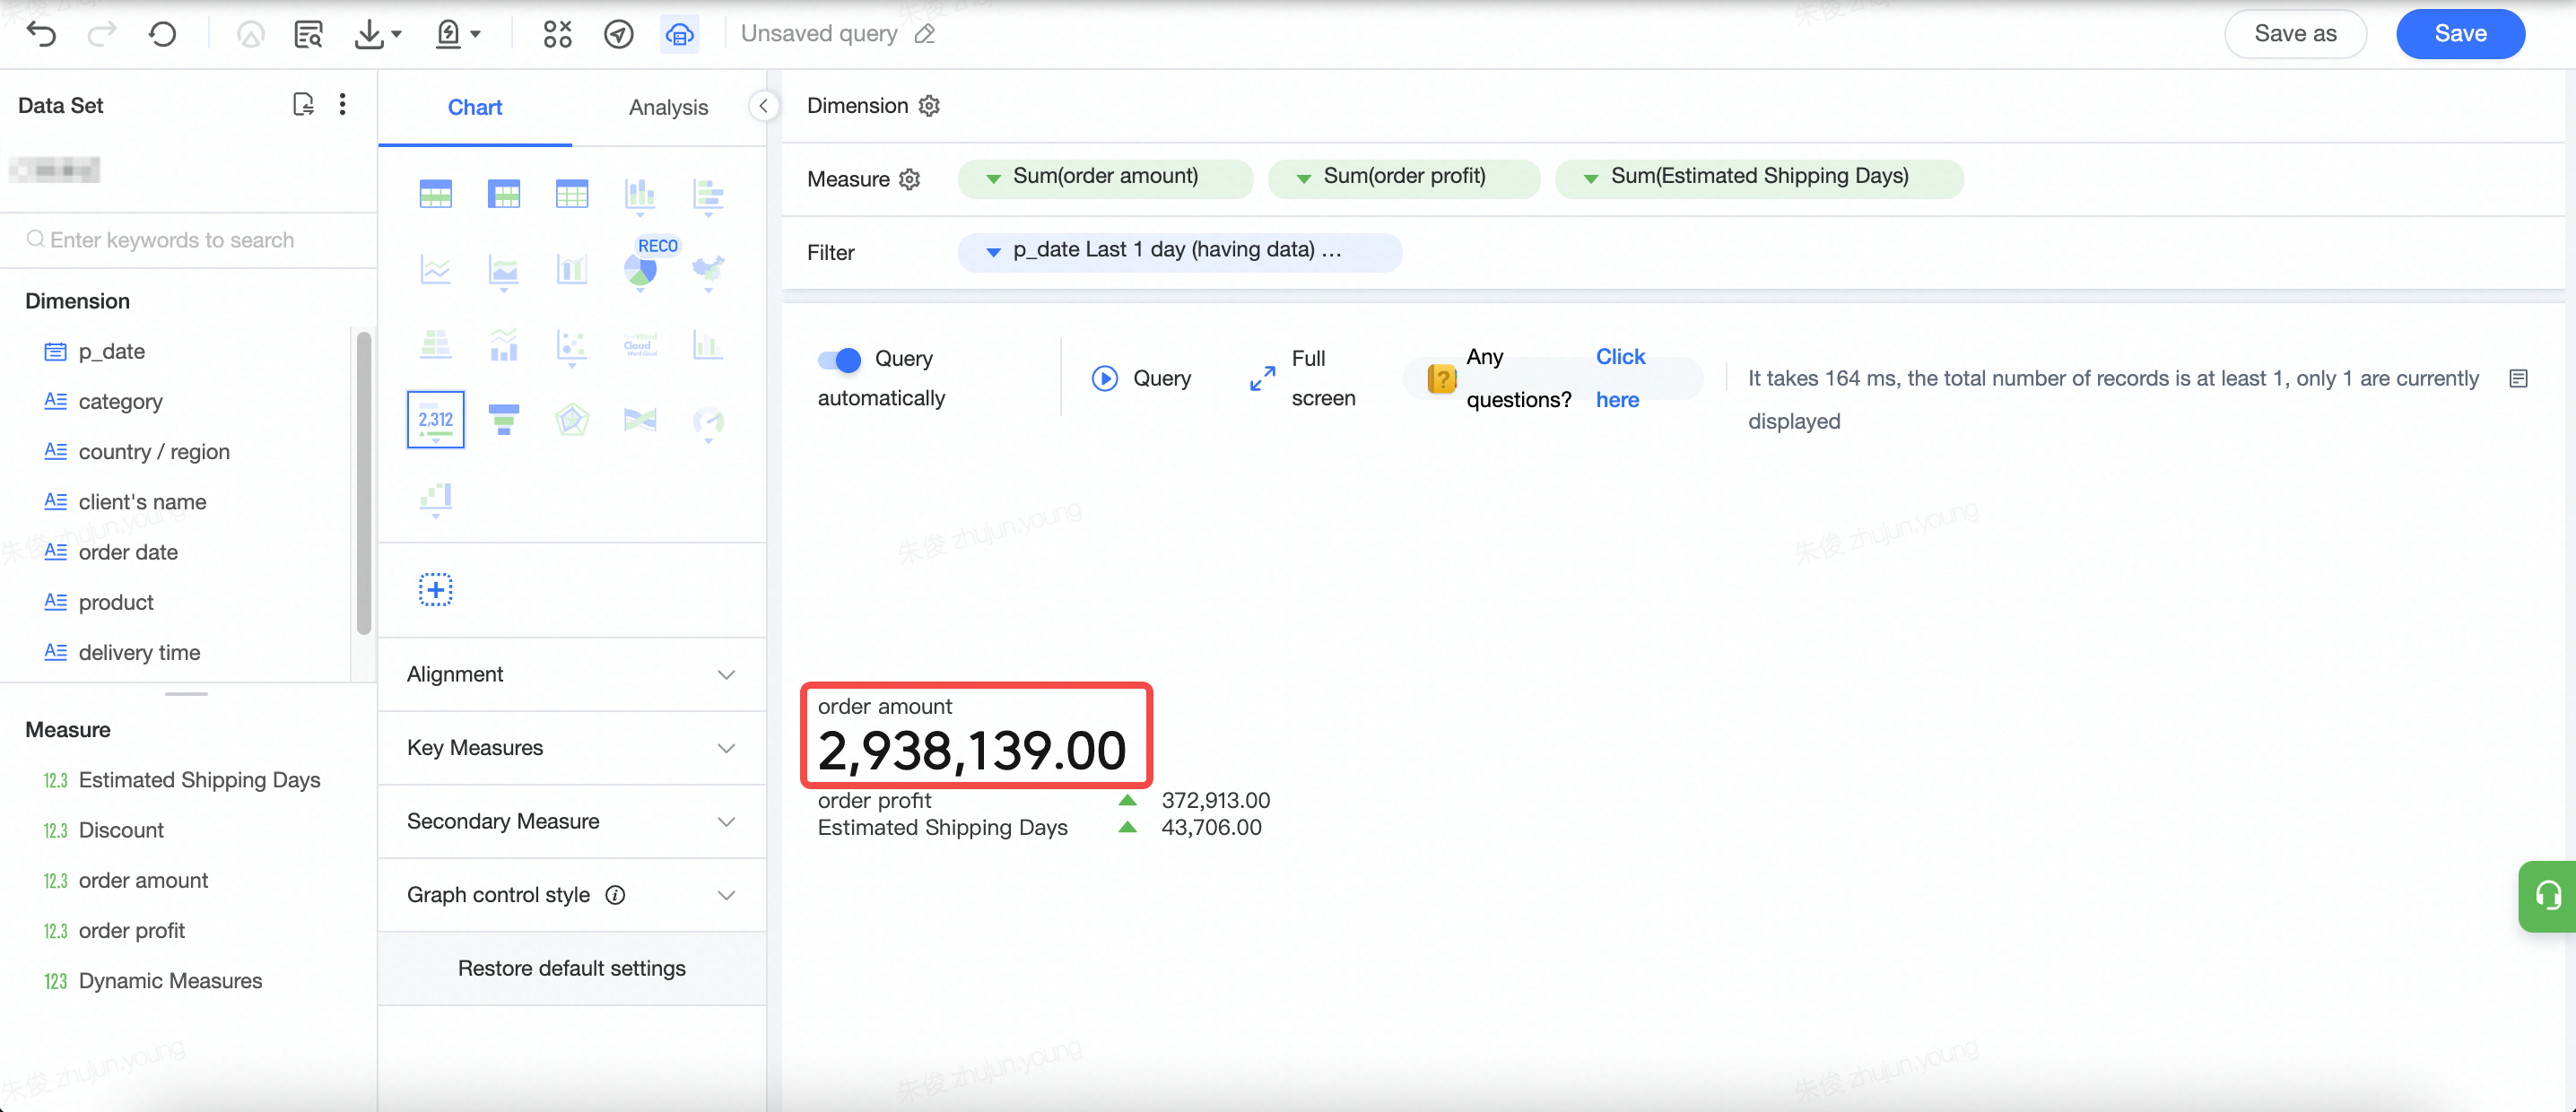Viewport: 2576px width, 1112px height.
Task: Select the gauge dashboard chart type
Action: click(707, 422)
